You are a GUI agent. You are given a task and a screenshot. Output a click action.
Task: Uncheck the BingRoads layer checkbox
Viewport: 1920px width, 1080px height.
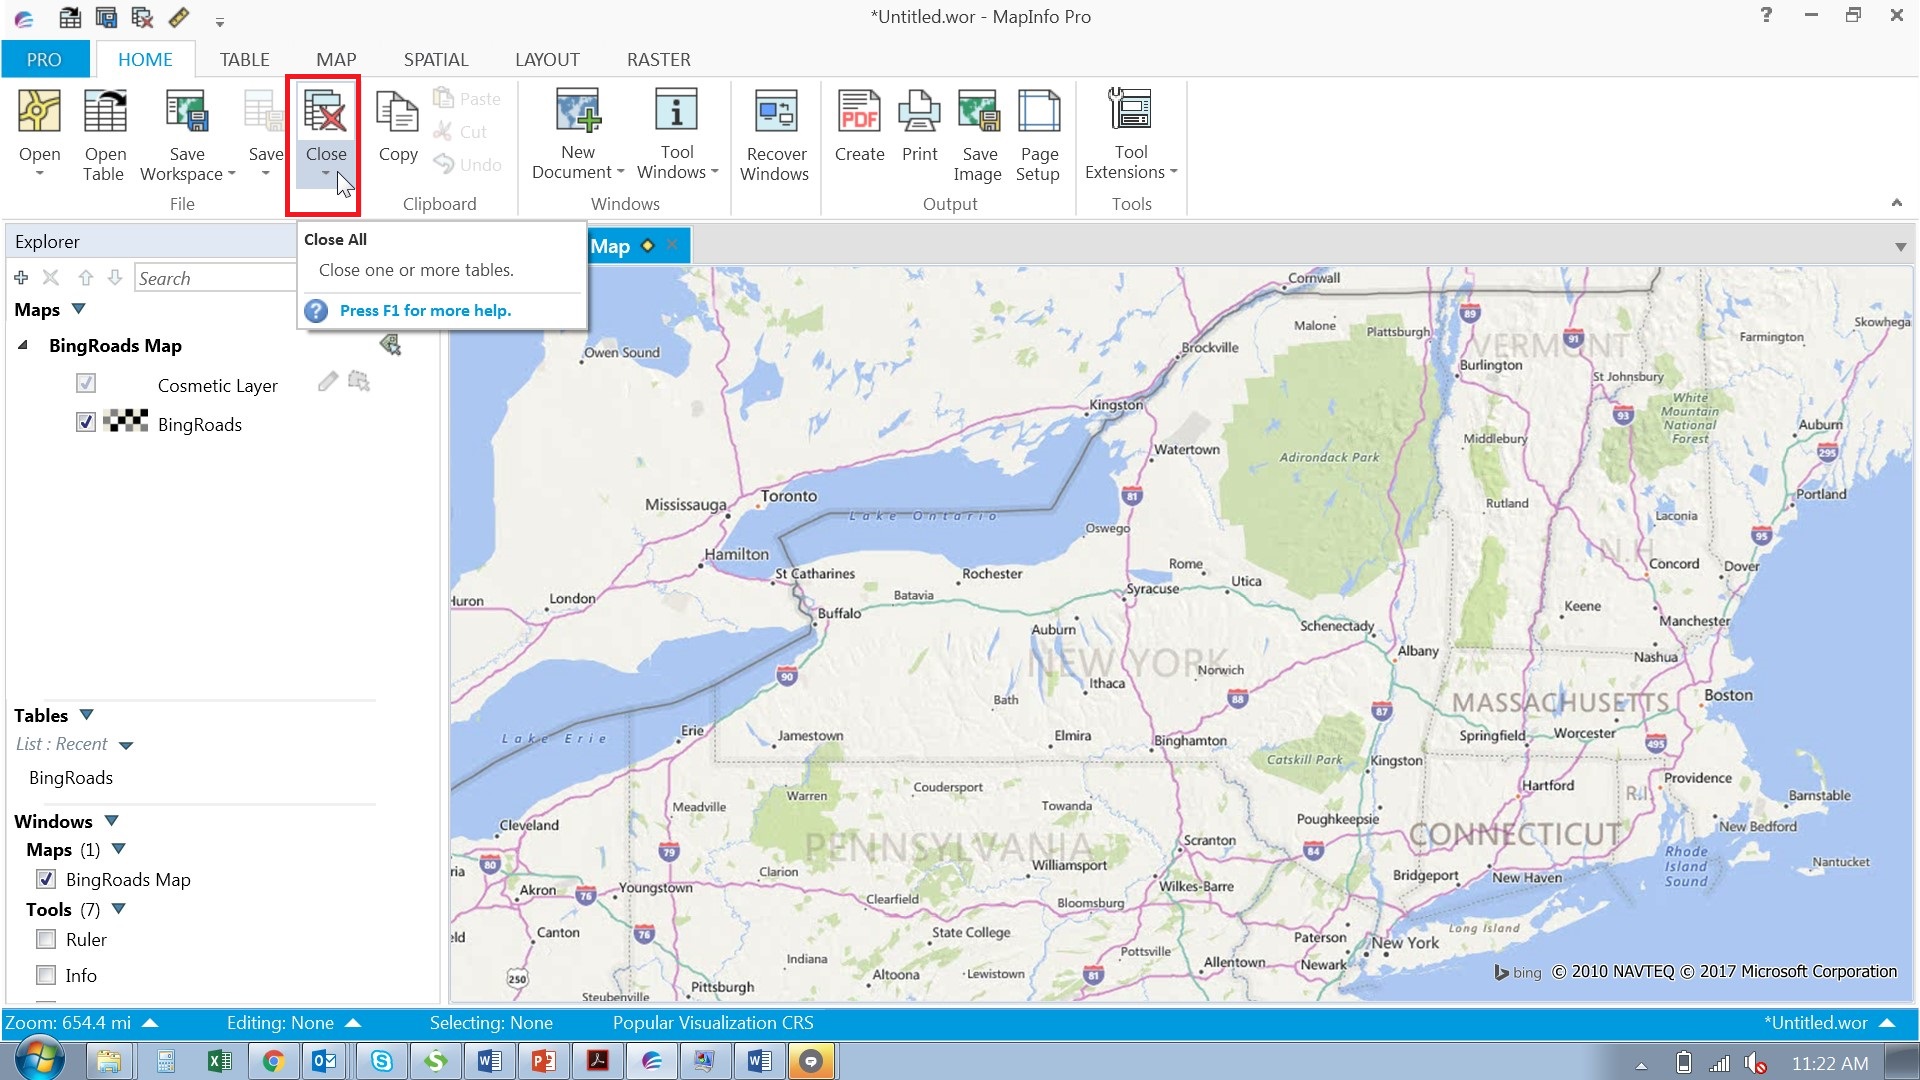tap(86, 423)
